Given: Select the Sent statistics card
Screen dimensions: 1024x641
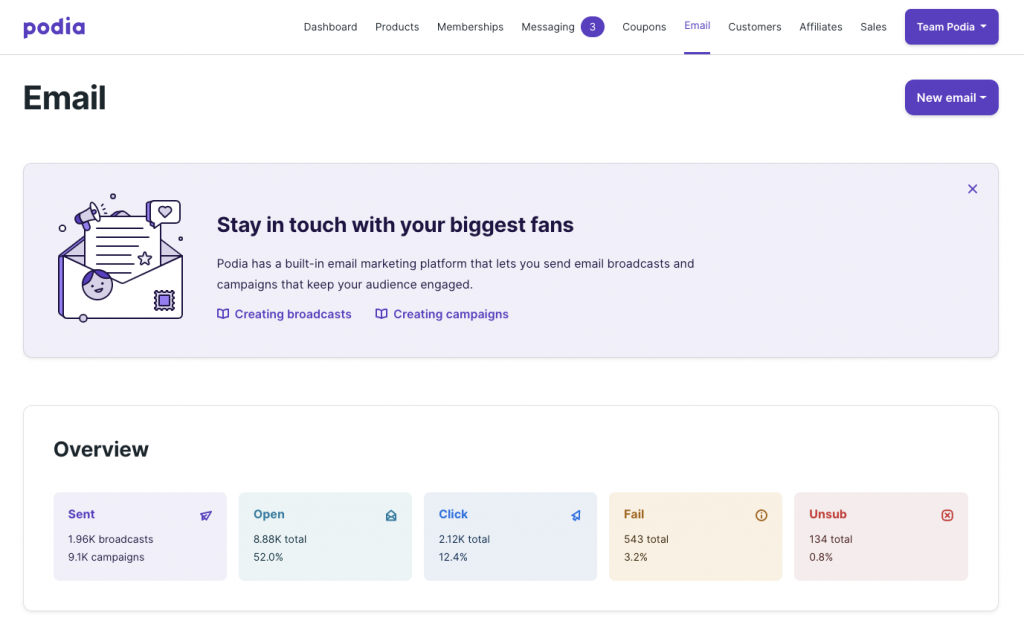Looking at the screenshot, I should tap(140, 536).
